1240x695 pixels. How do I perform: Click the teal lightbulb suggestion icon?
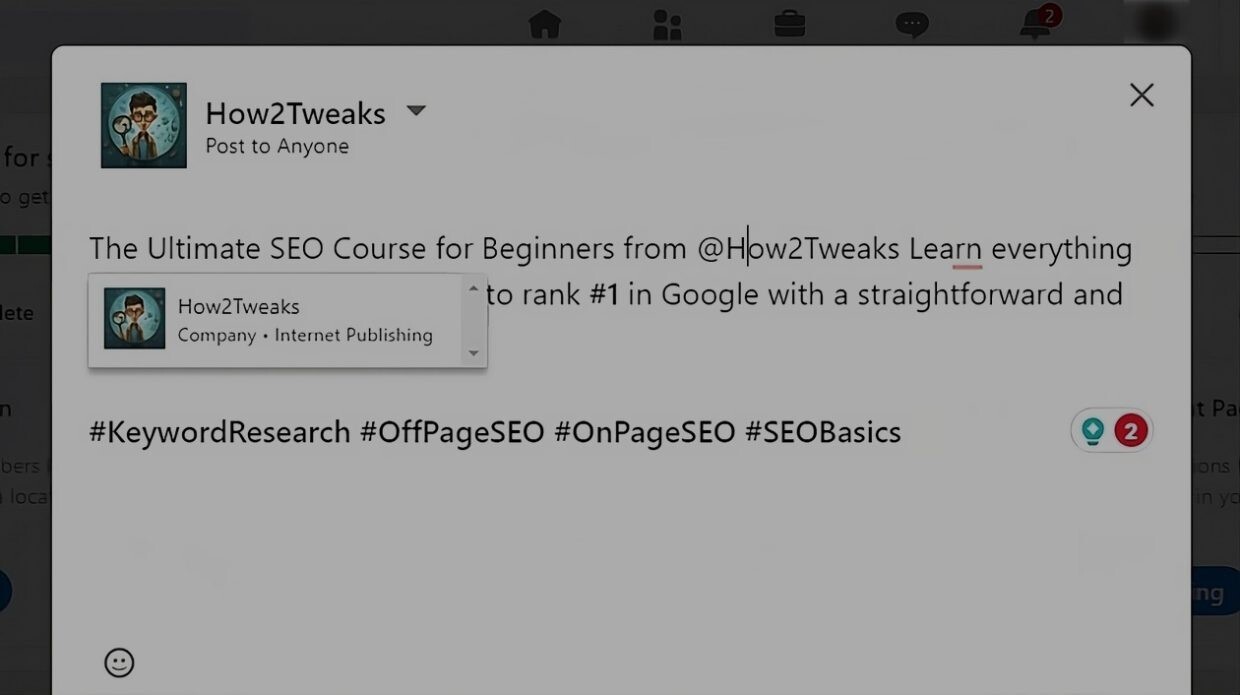[x=1093, y=431]
